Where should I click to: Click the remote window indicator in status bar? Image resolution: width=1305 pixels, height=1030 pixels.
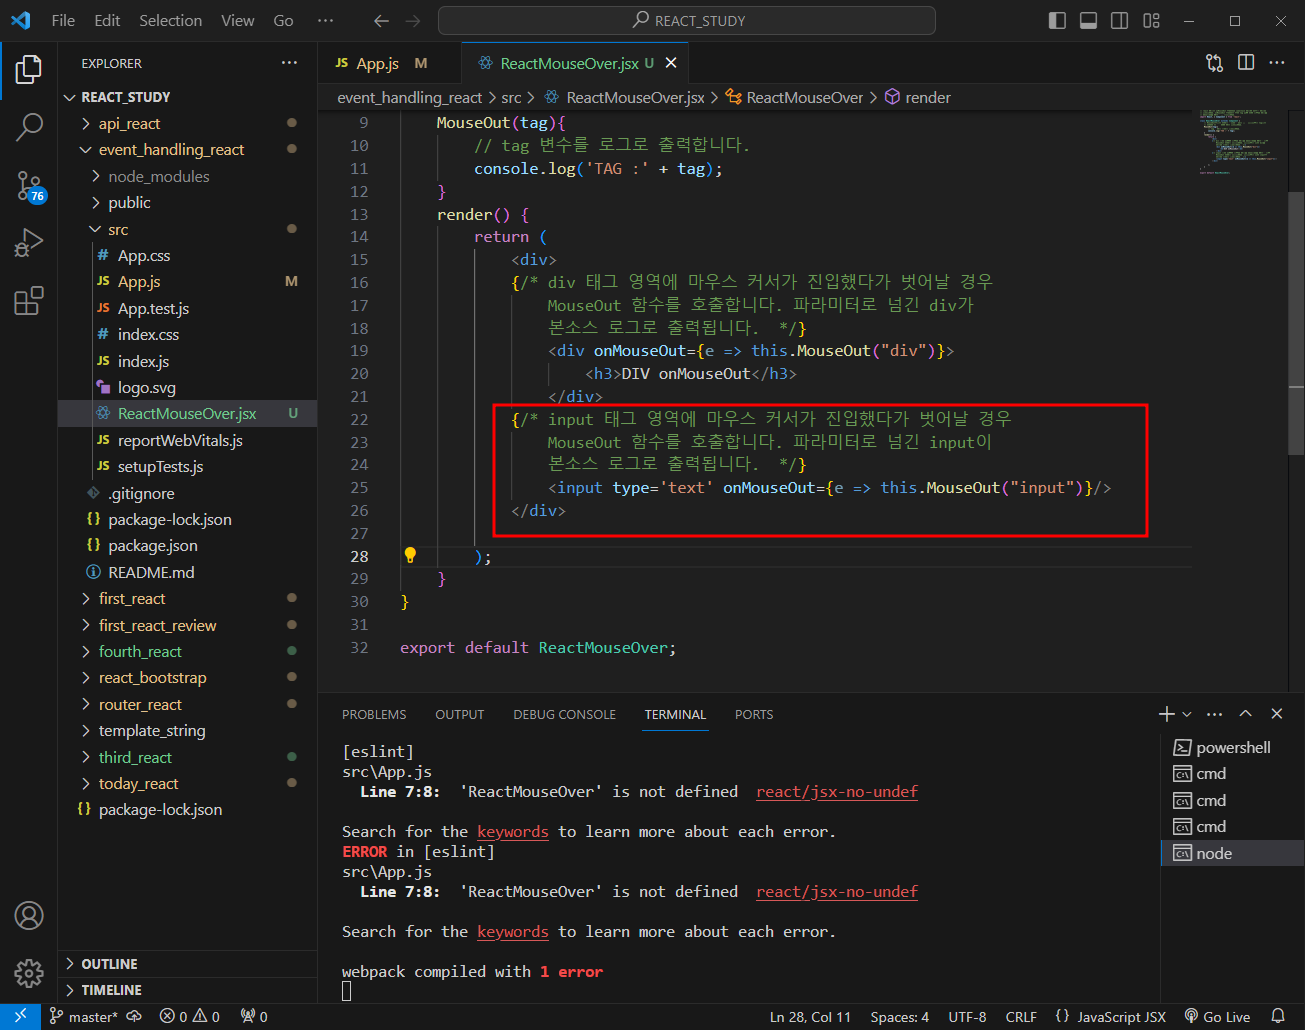pyautogui.click(x=20, y=1017)
